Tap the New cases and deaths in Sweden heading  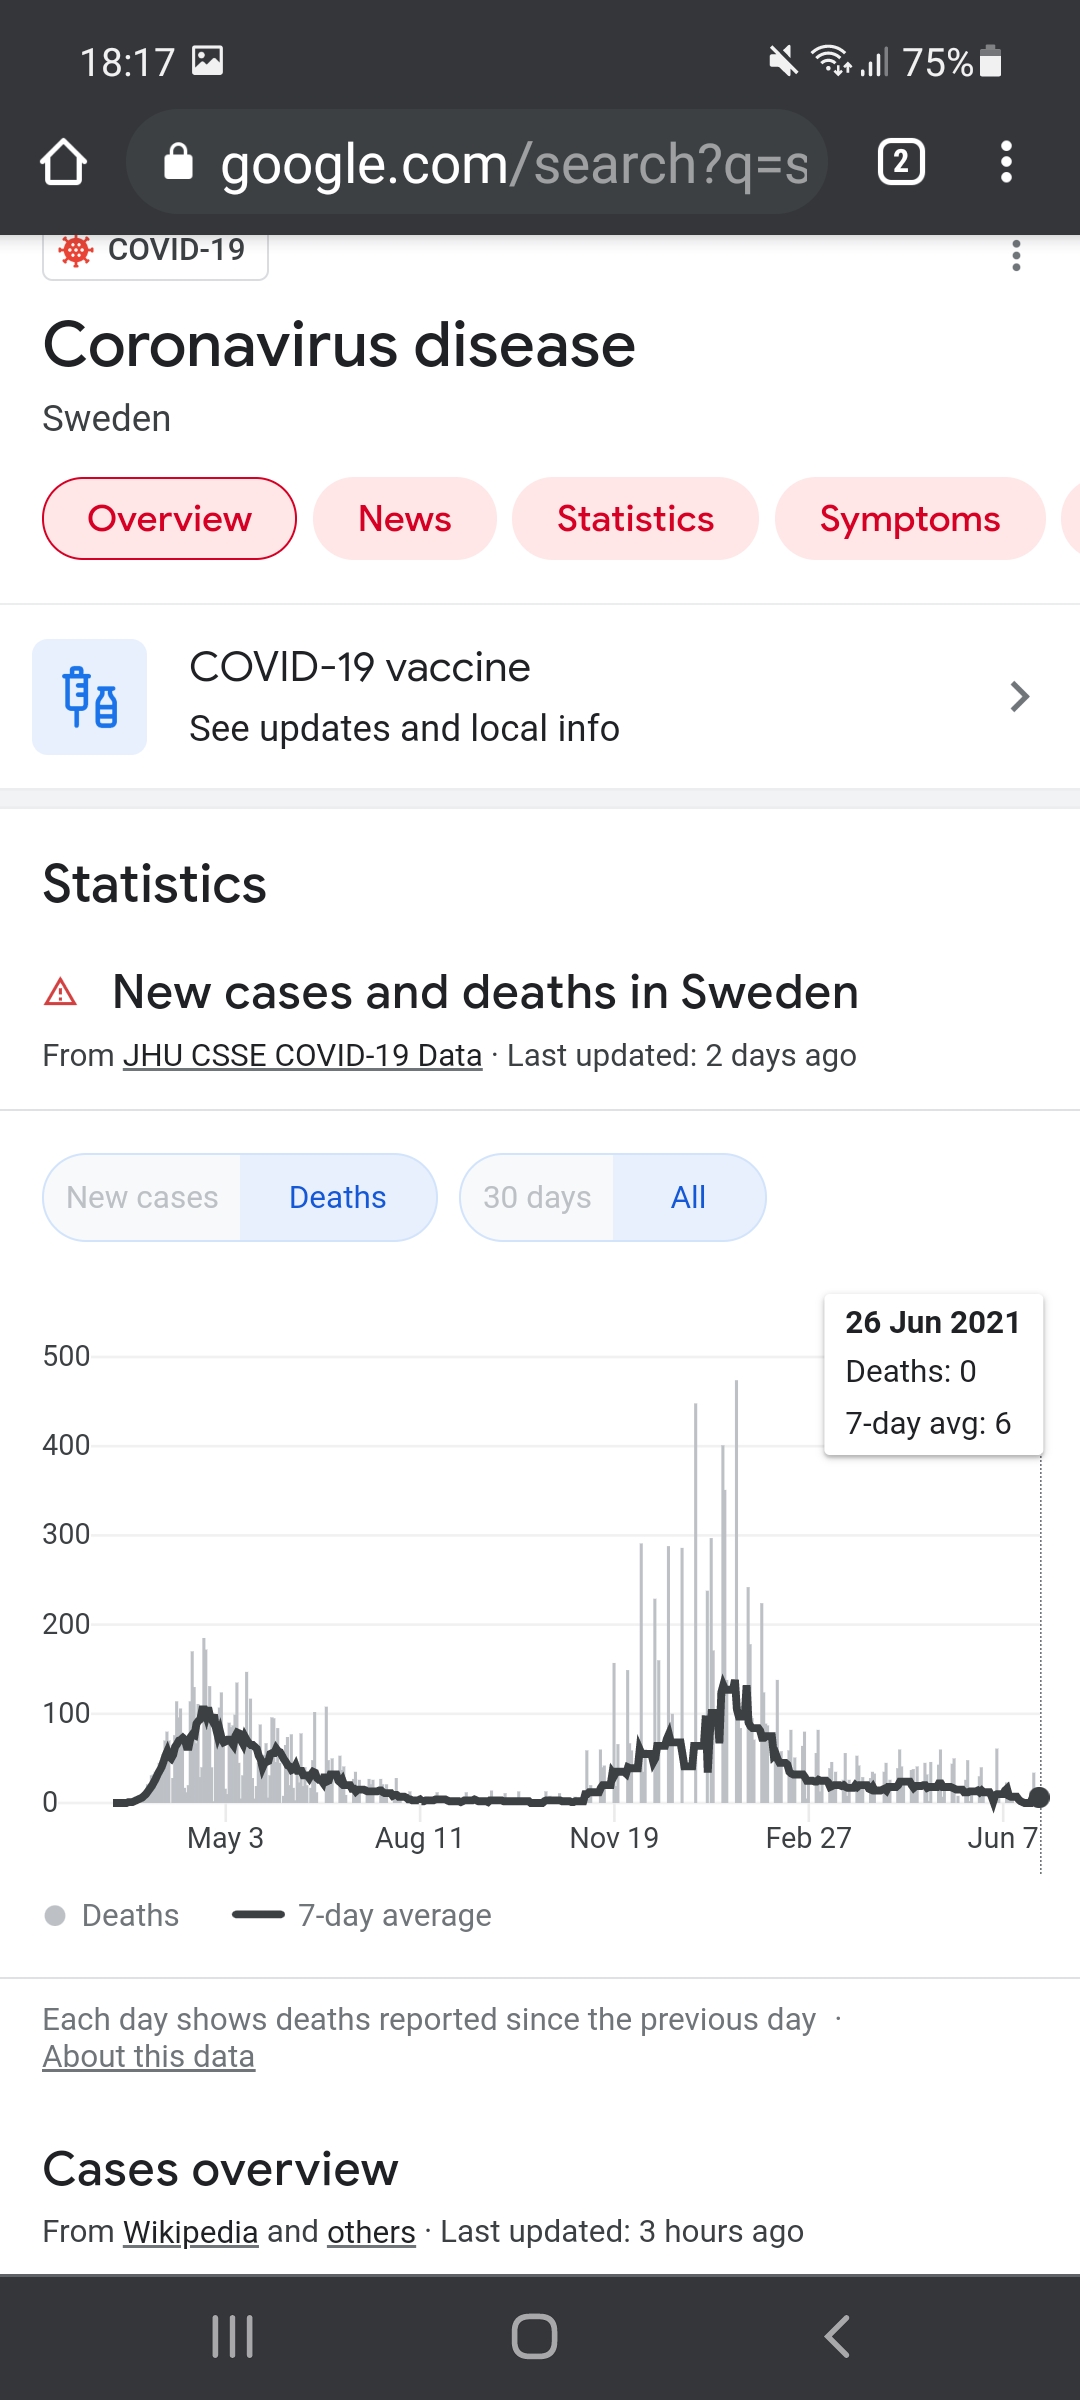[x=485, y=992]
